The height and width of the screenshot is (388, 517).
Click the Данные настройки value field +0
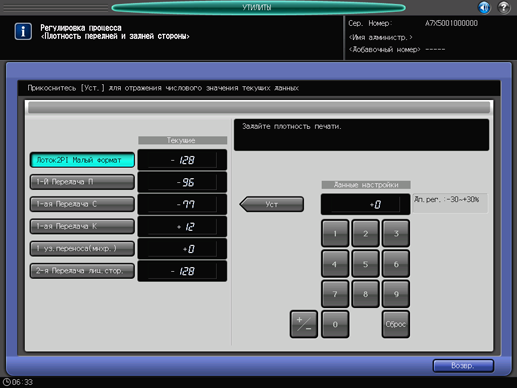365,204
